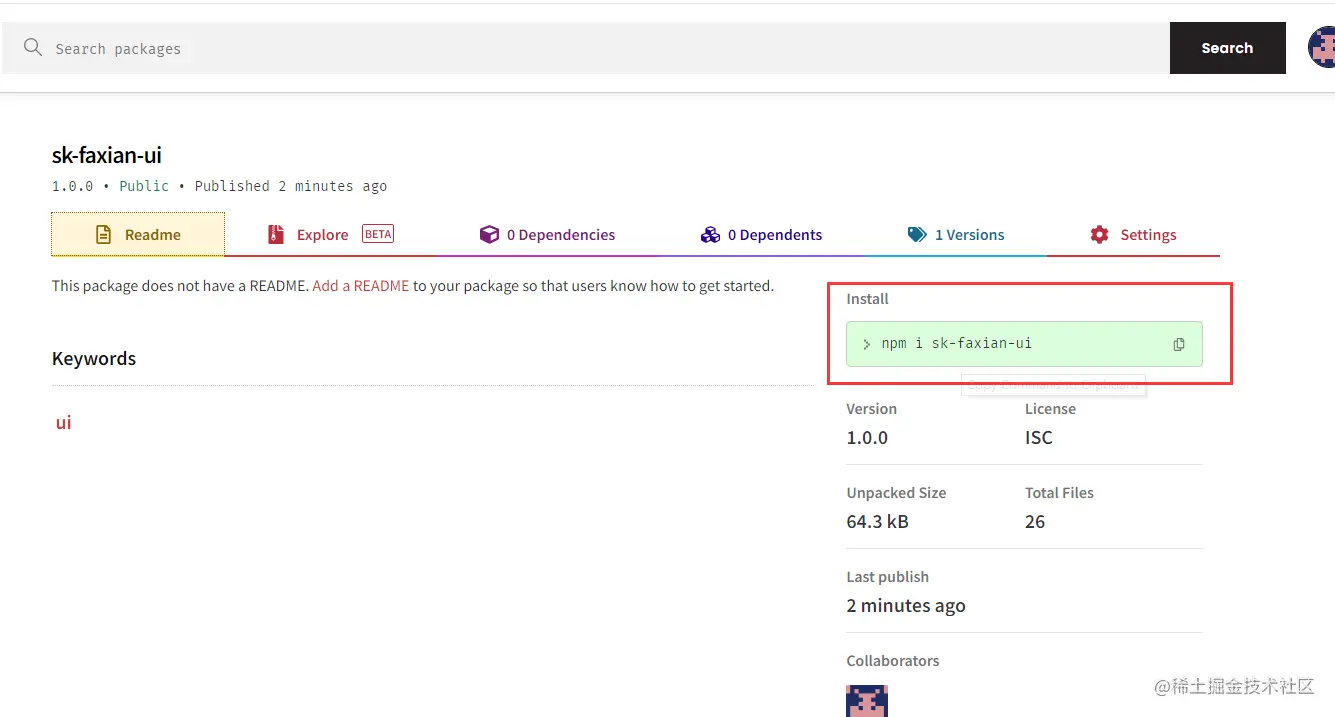This screenshot has height=717, width=1335.
Task: Open the 0 Dependencies tab
Action: [547, 234]
